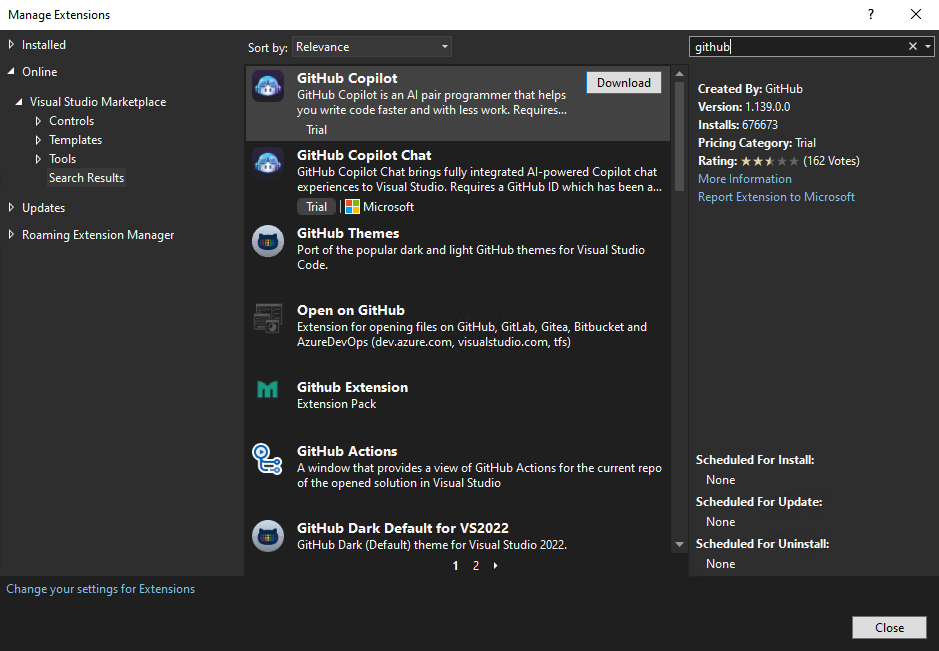Select the GitHub Copilot Chat title
The image size is (939, 651).
(x=364, y=155)
